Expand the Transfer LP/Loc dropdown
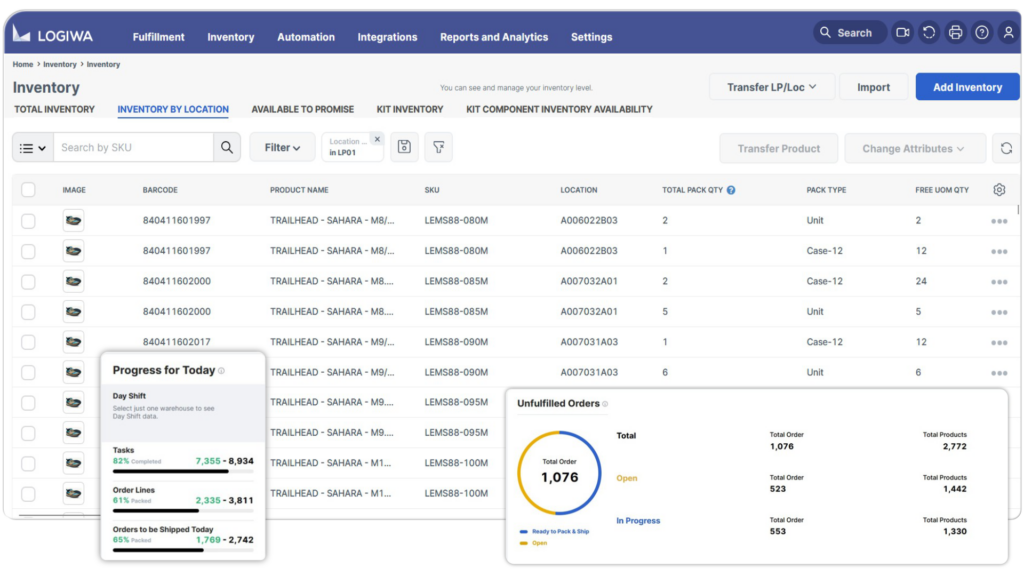The image size is (1024, 576). pos(772,87)
